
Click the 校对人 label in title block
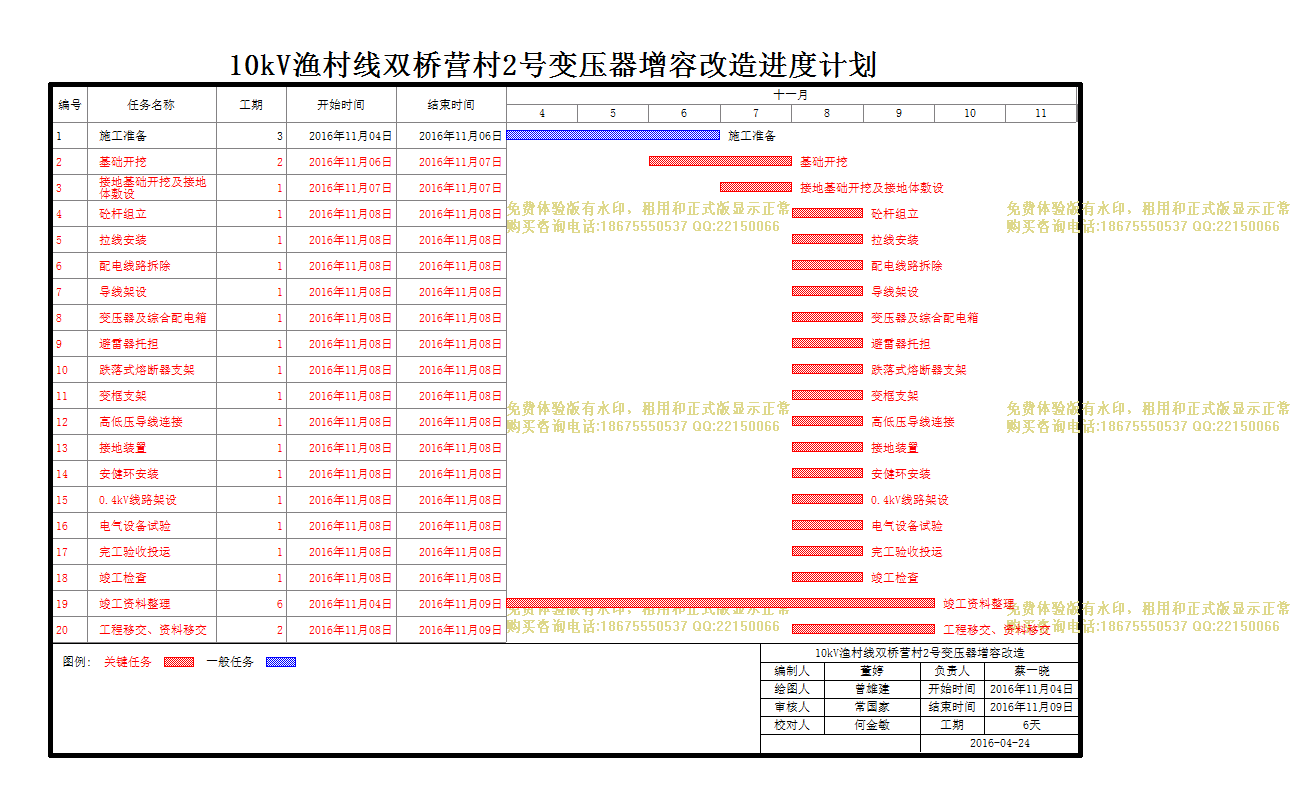pos(792,725)
